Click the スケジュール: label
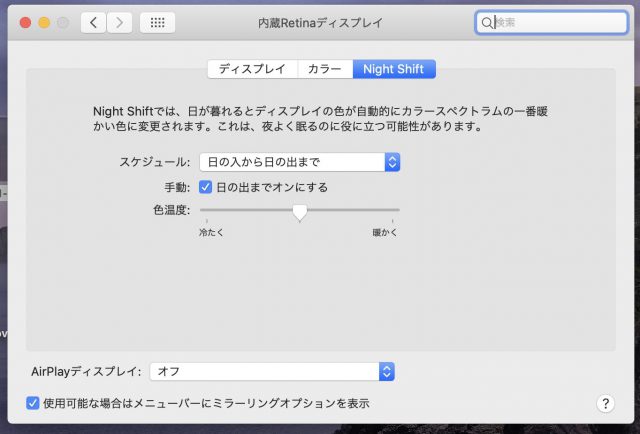Image resolution: width=640 pixels, height=434 pixels. tap(155, 162)
